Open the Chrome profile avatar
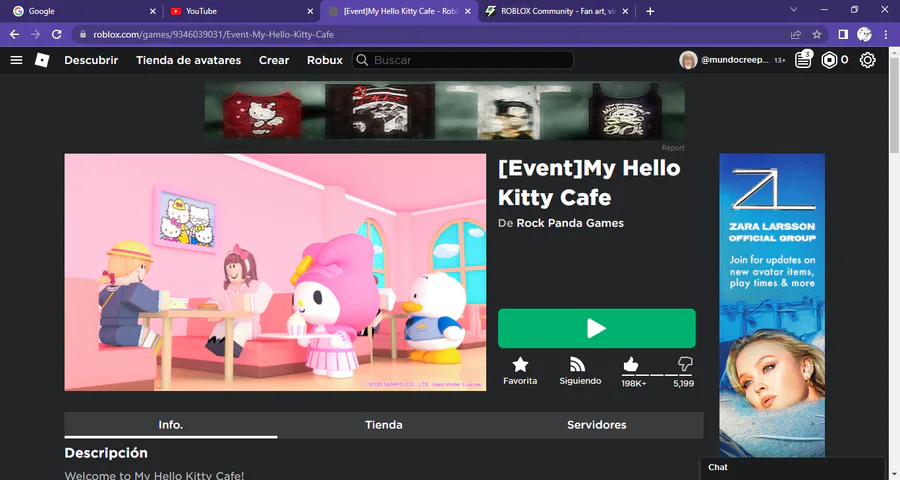 tap(864, 34)
